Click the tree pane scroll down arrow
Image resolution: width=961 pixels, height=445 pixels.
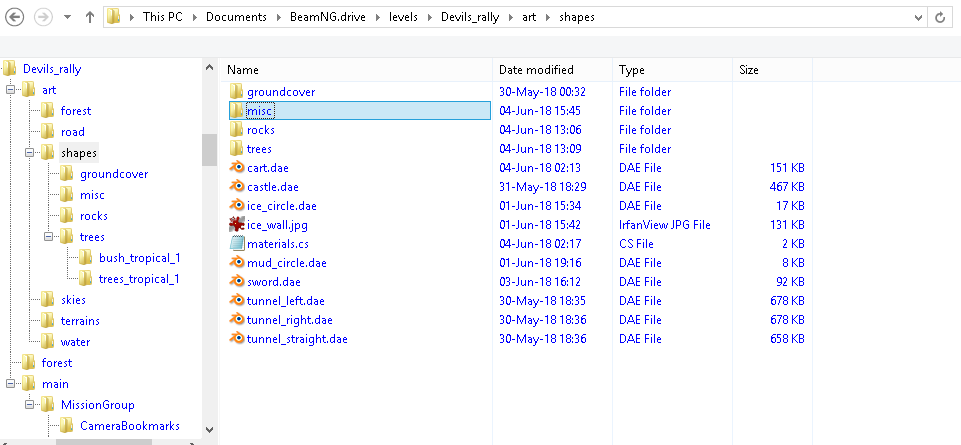click(210, 430)
